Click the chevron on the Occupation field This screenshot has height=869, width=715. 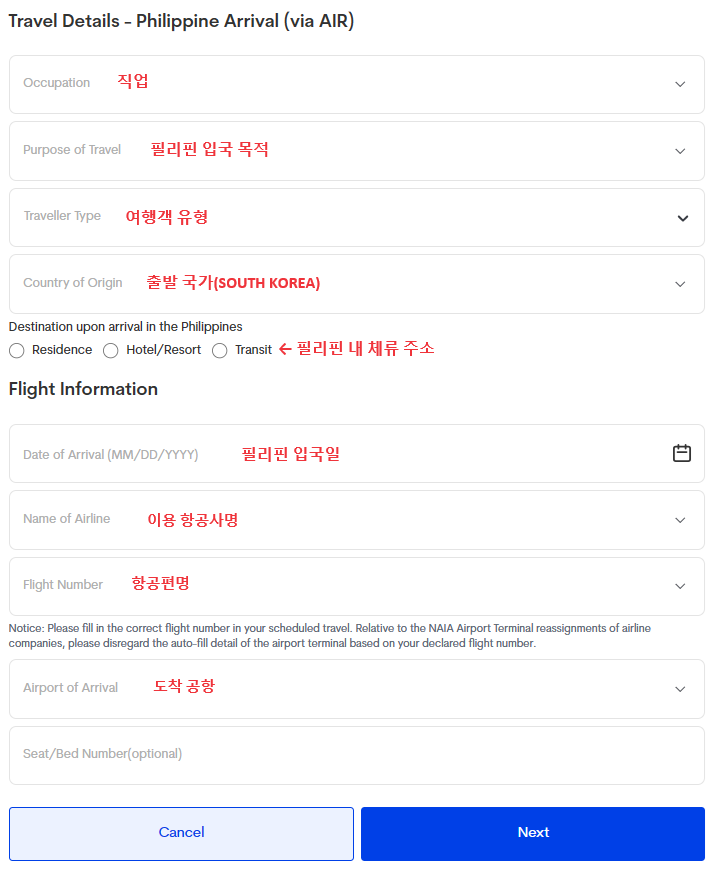(680, 84)
